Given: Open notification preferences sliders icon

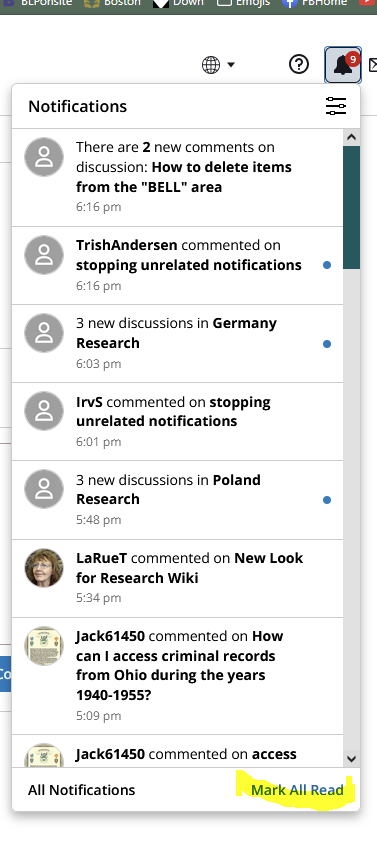Looking at the screenshot, I should (x=335, y=106).
